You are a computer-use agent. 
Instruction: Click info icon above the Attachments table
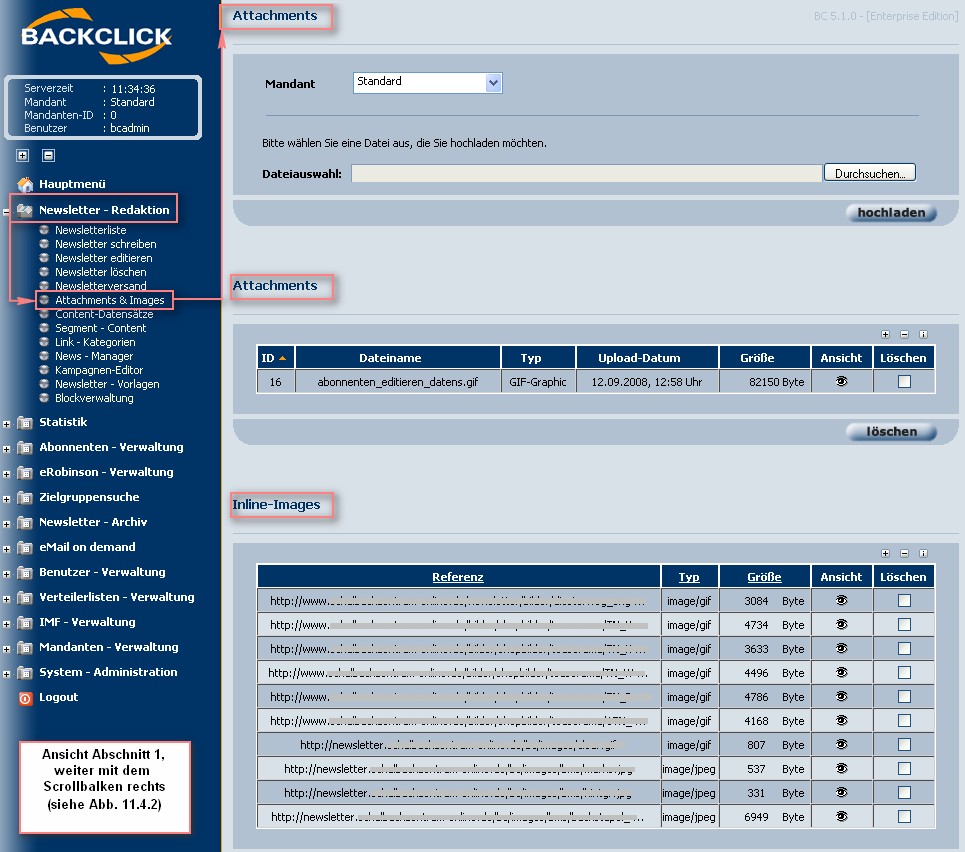(x=923, y=334)
